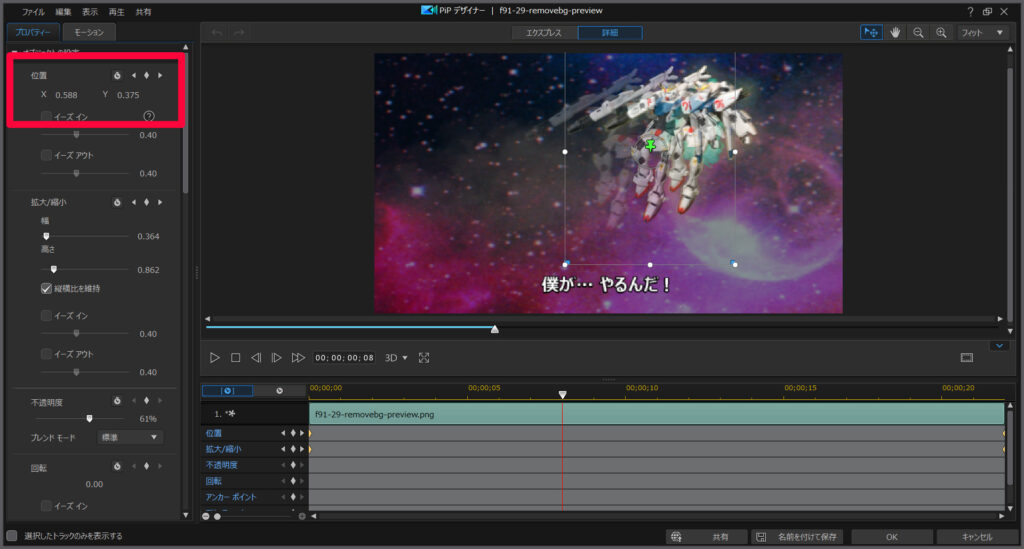The width and height of the screenshot is (1024, 549).
Task: Open ease-in help tooltip icon
Action: 149,116
